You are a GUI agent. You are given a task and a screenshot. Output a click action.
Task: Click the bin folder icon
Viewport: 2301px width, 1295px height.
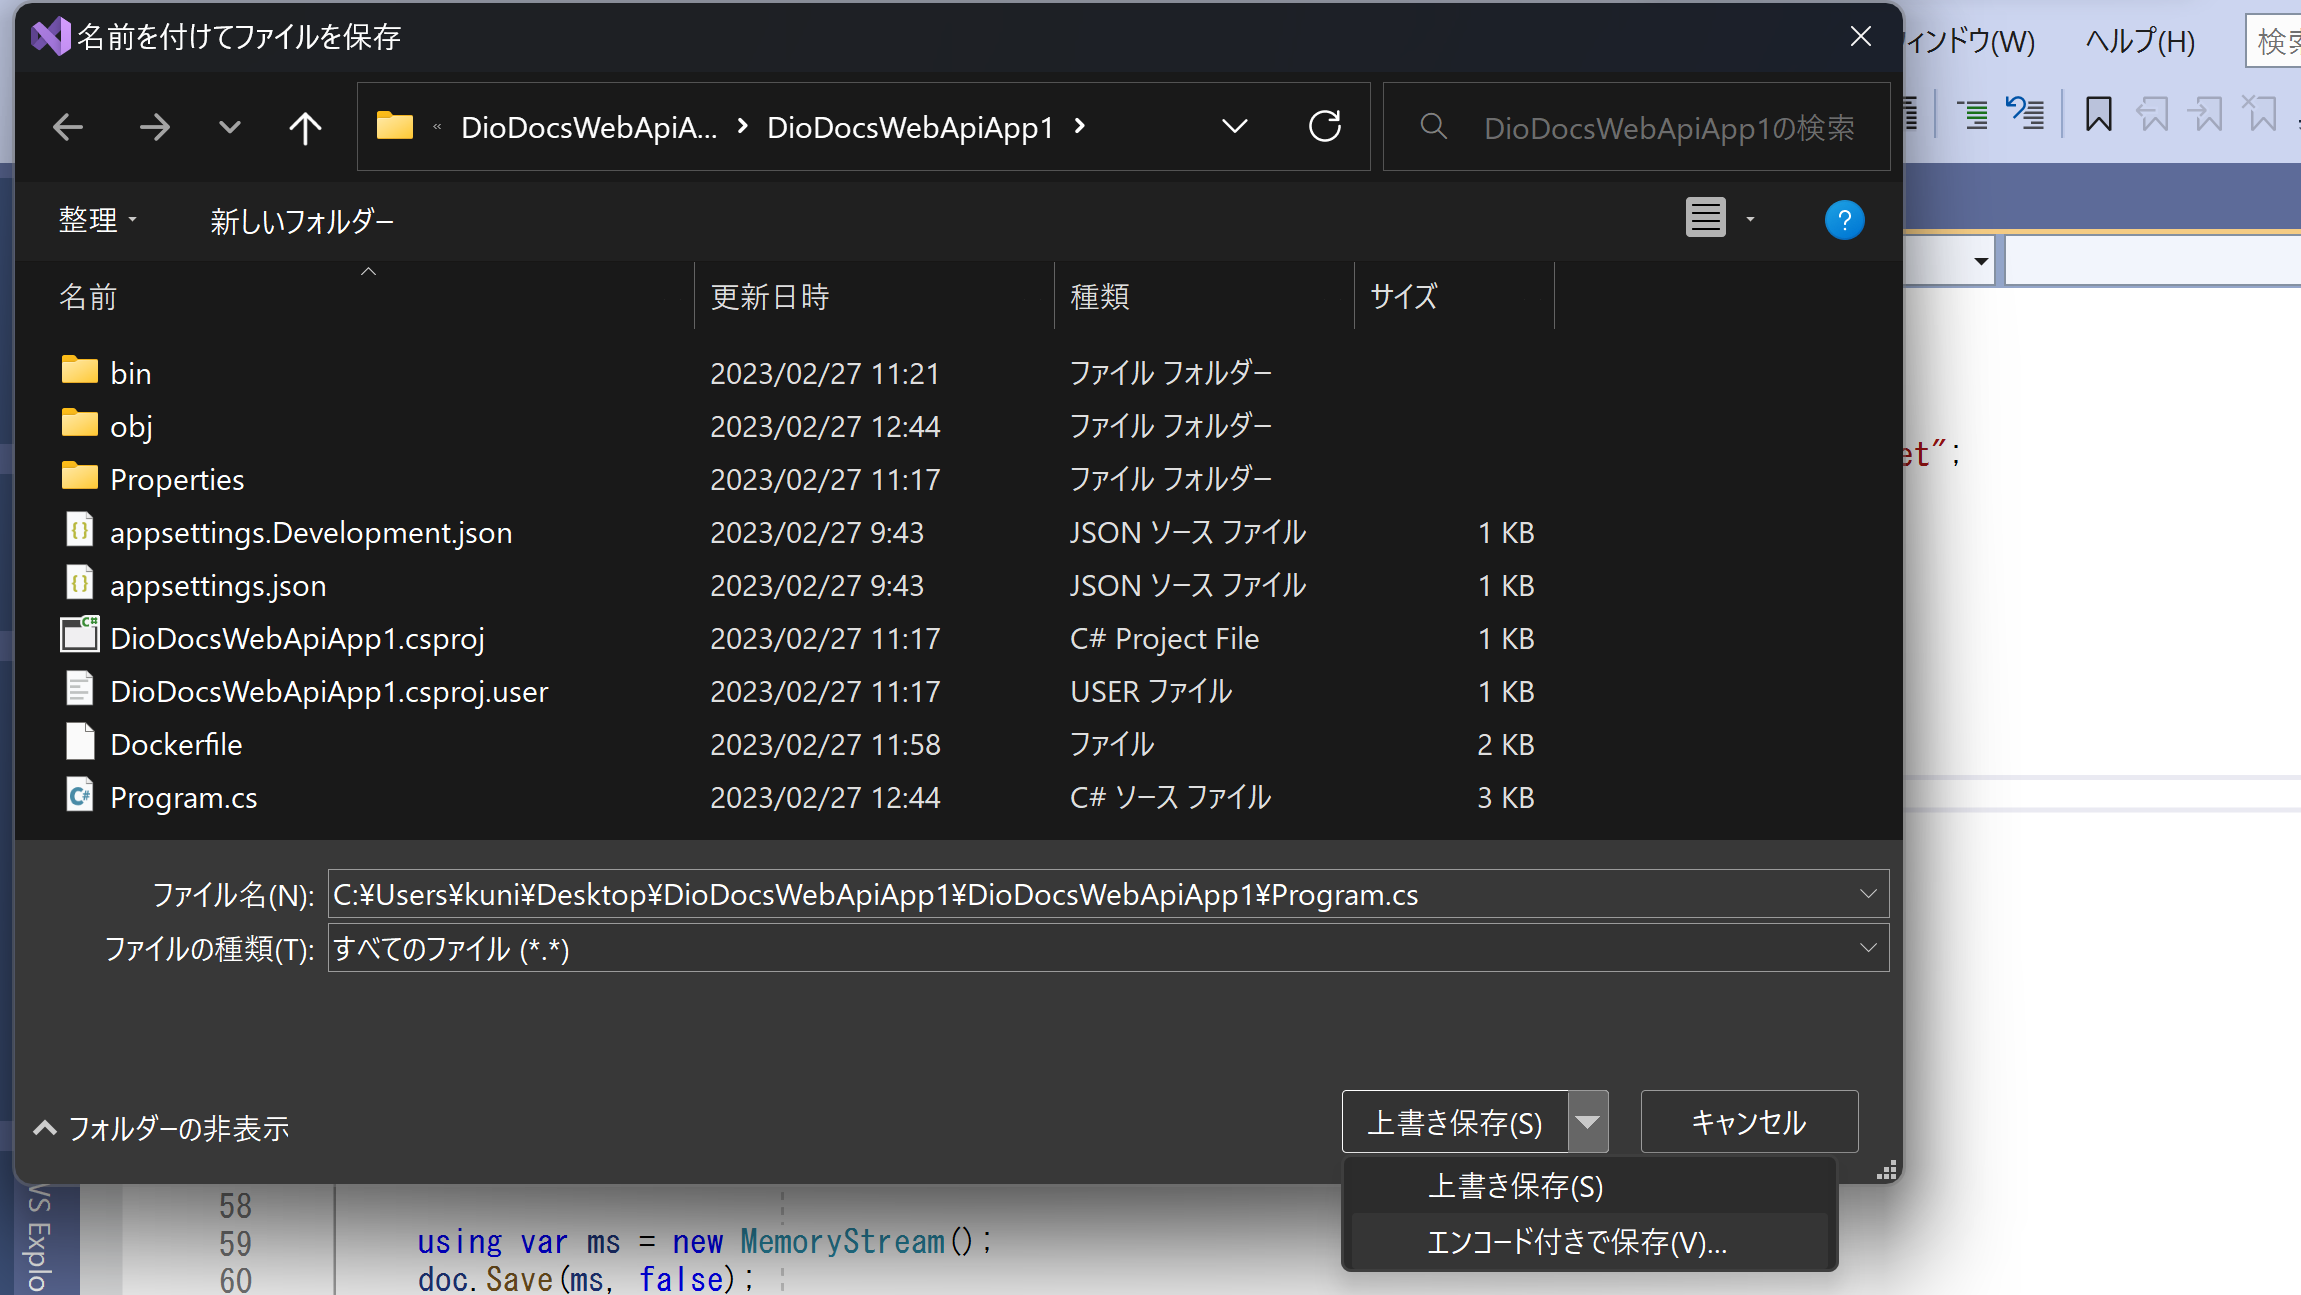pos(80,370)
